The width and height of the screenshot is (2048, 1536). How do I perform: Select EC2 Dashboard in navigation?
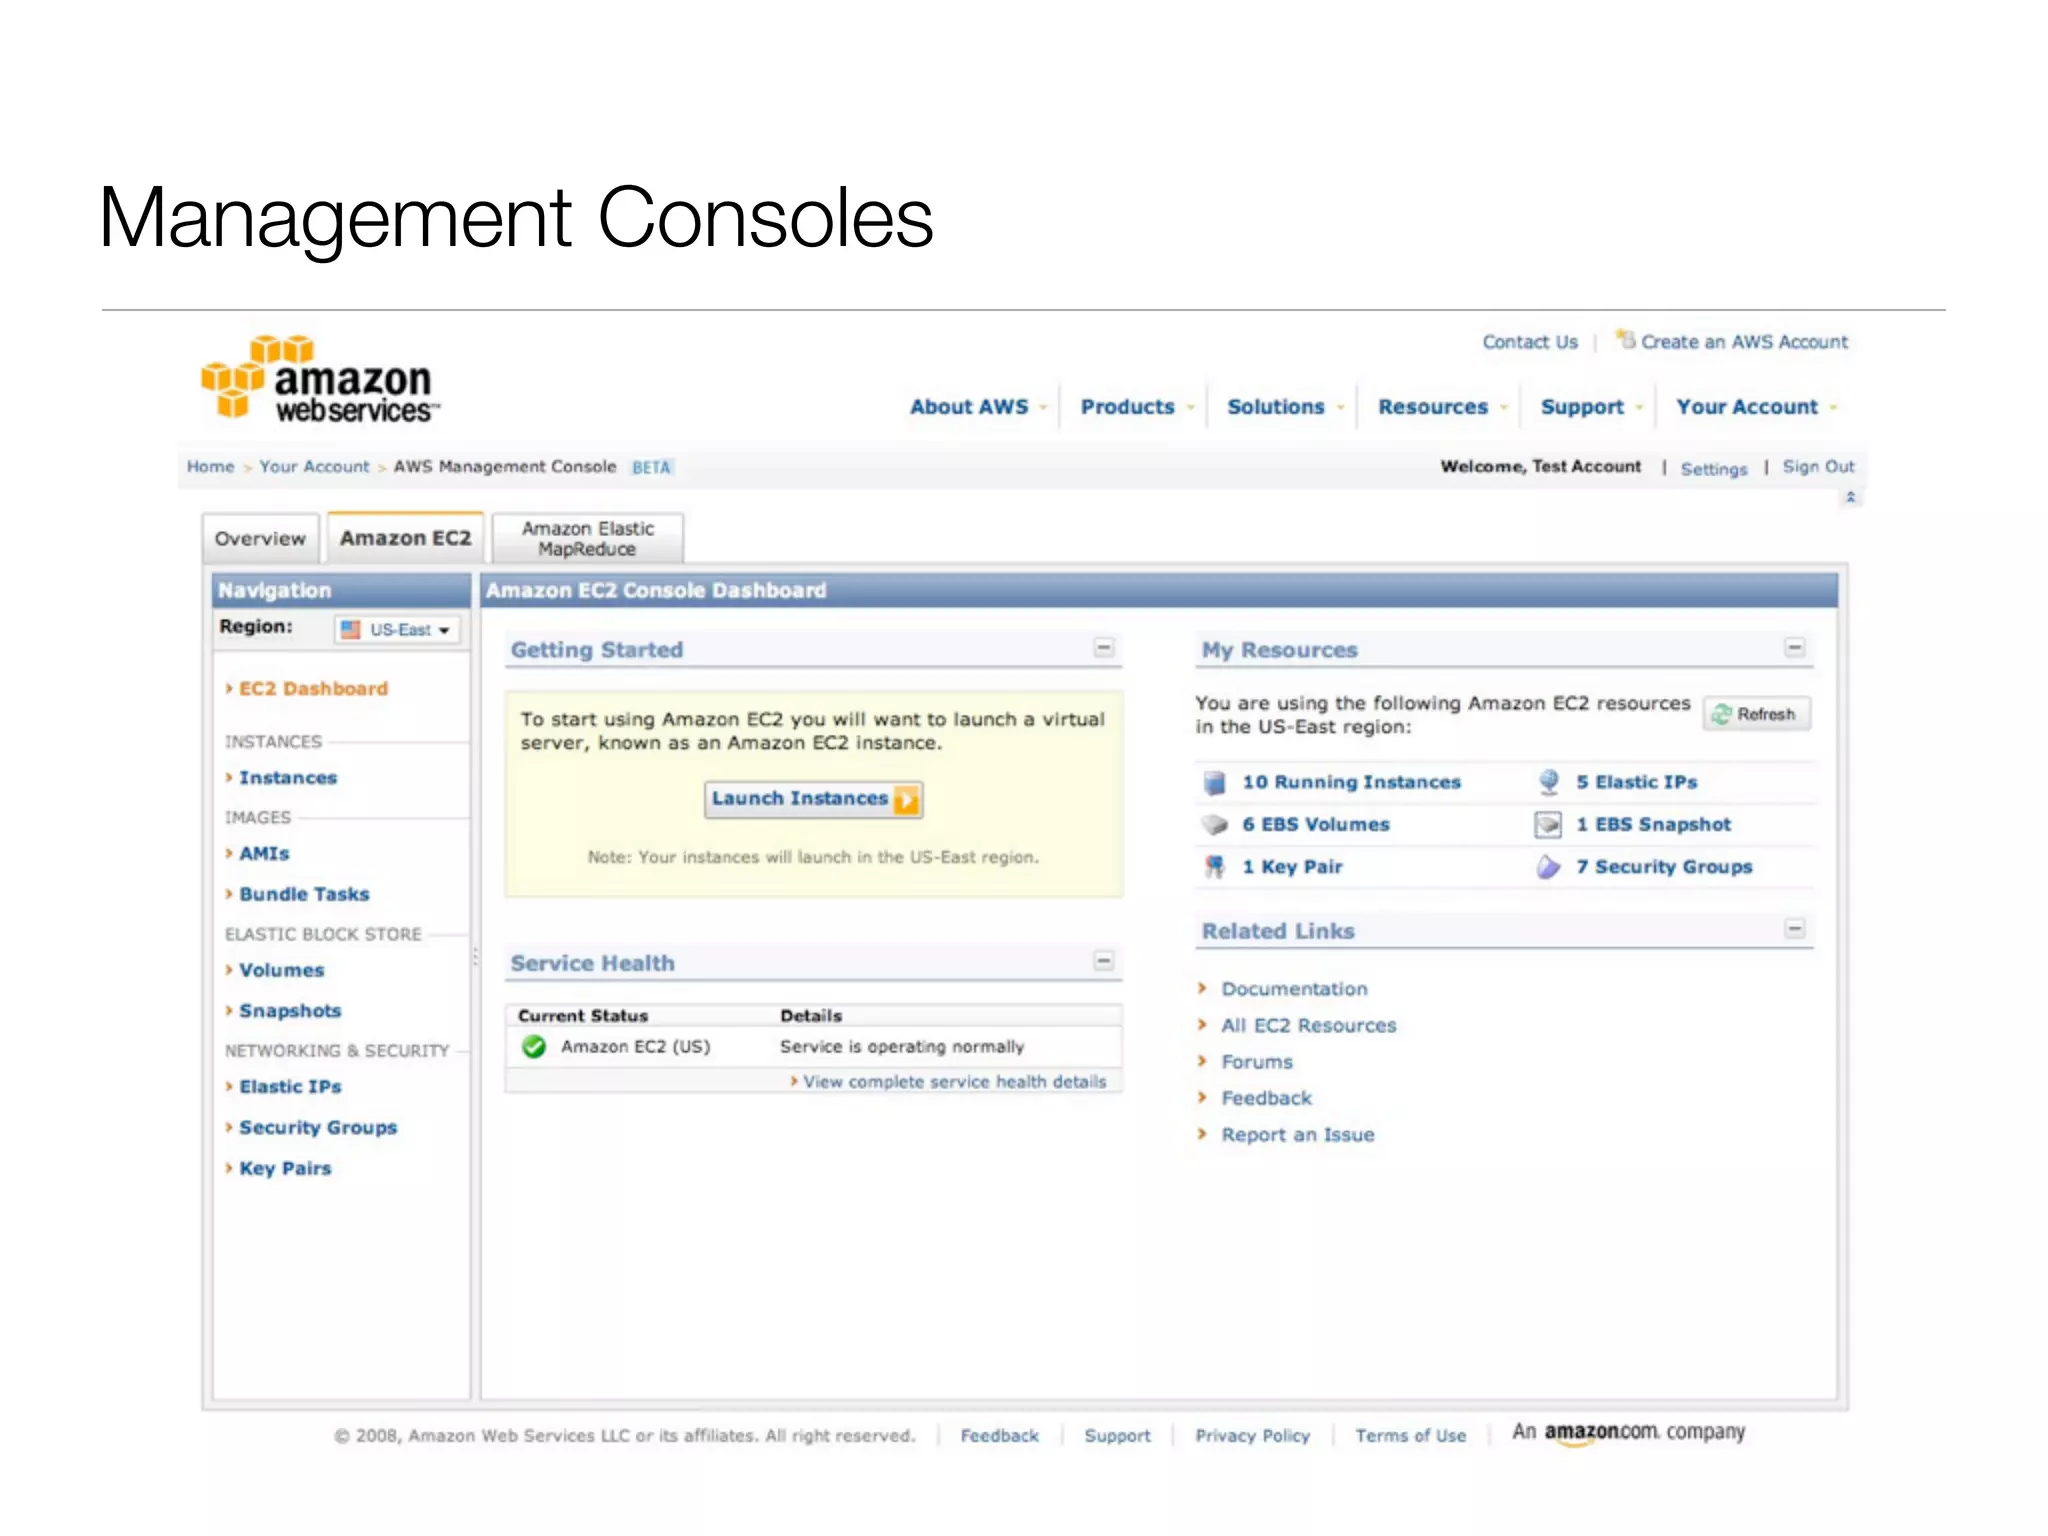point(313,689)
